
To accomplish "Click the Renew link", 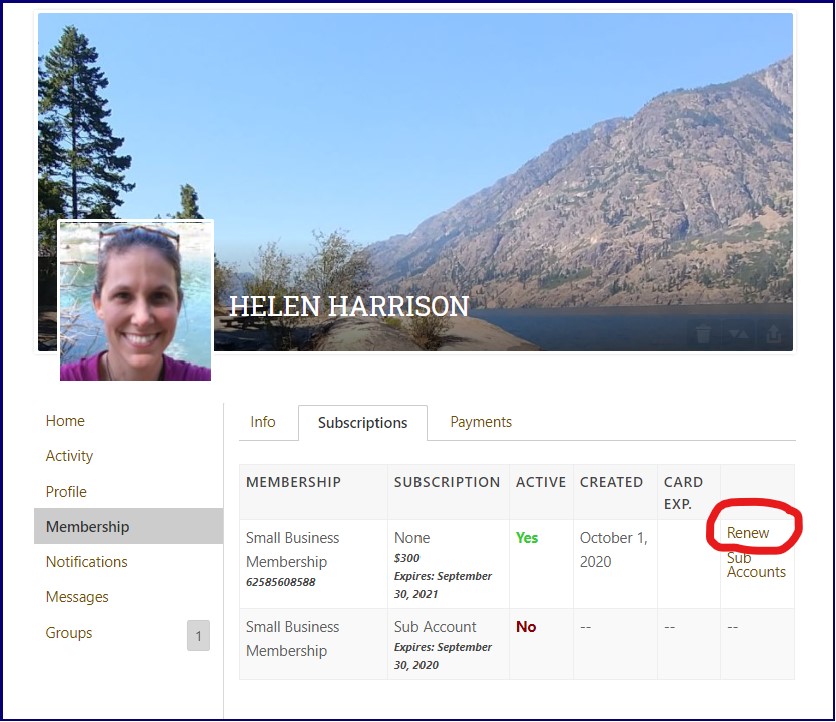I will coord(748,533).
